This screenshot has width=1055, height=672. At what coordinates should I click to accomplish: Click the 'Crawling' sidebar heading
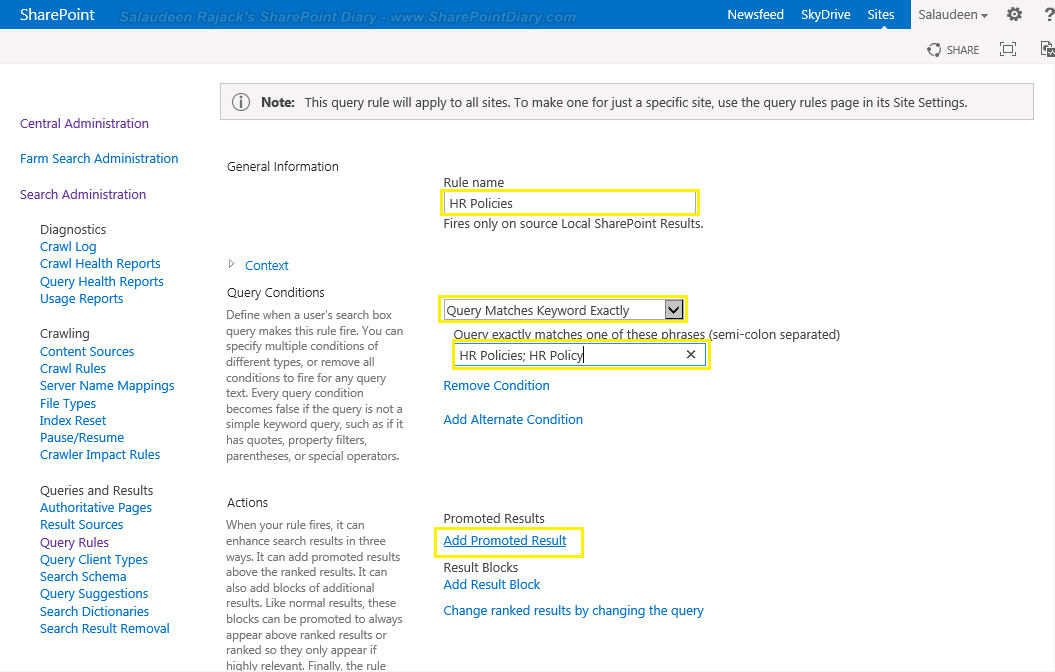[65, 333]
